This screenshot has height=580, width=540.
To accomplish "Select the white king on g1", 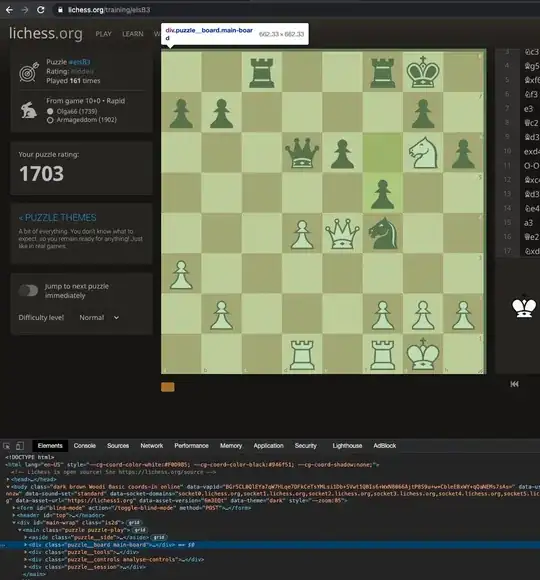I will (x=423, y=354).
